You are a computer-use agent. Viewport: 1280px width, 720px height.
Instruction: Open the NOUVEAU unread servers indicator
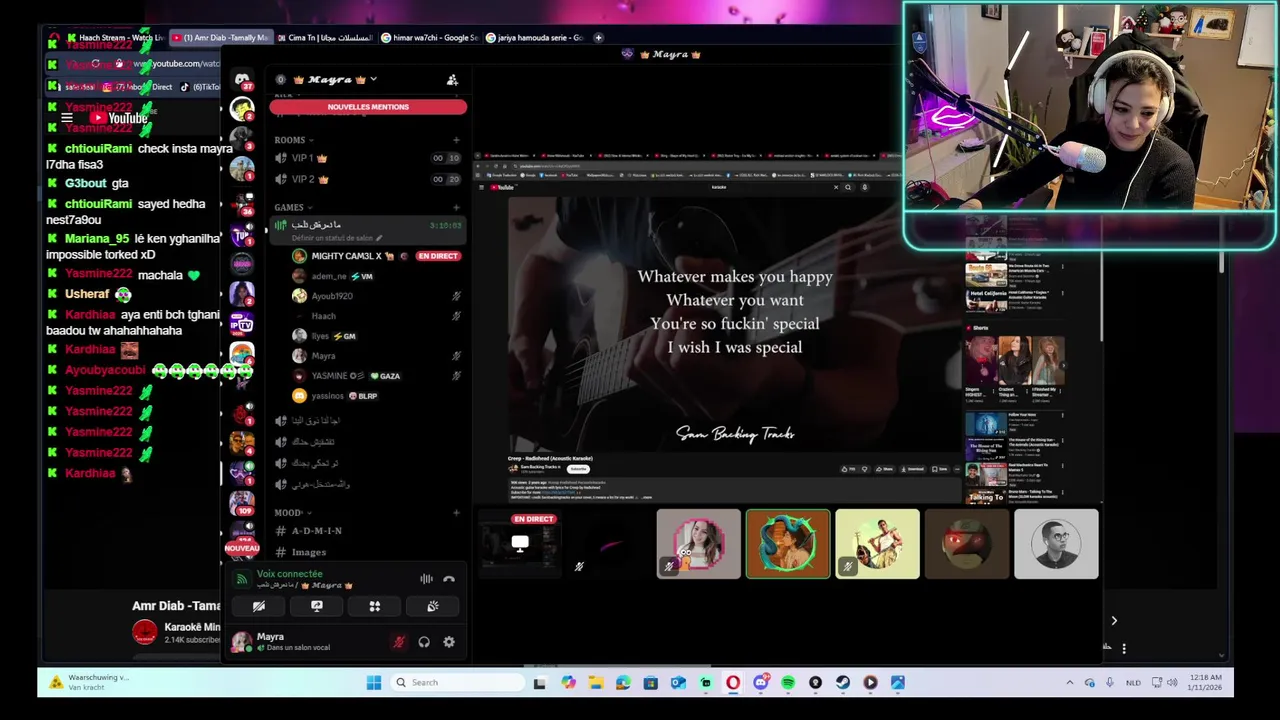(x=242, y=548)
